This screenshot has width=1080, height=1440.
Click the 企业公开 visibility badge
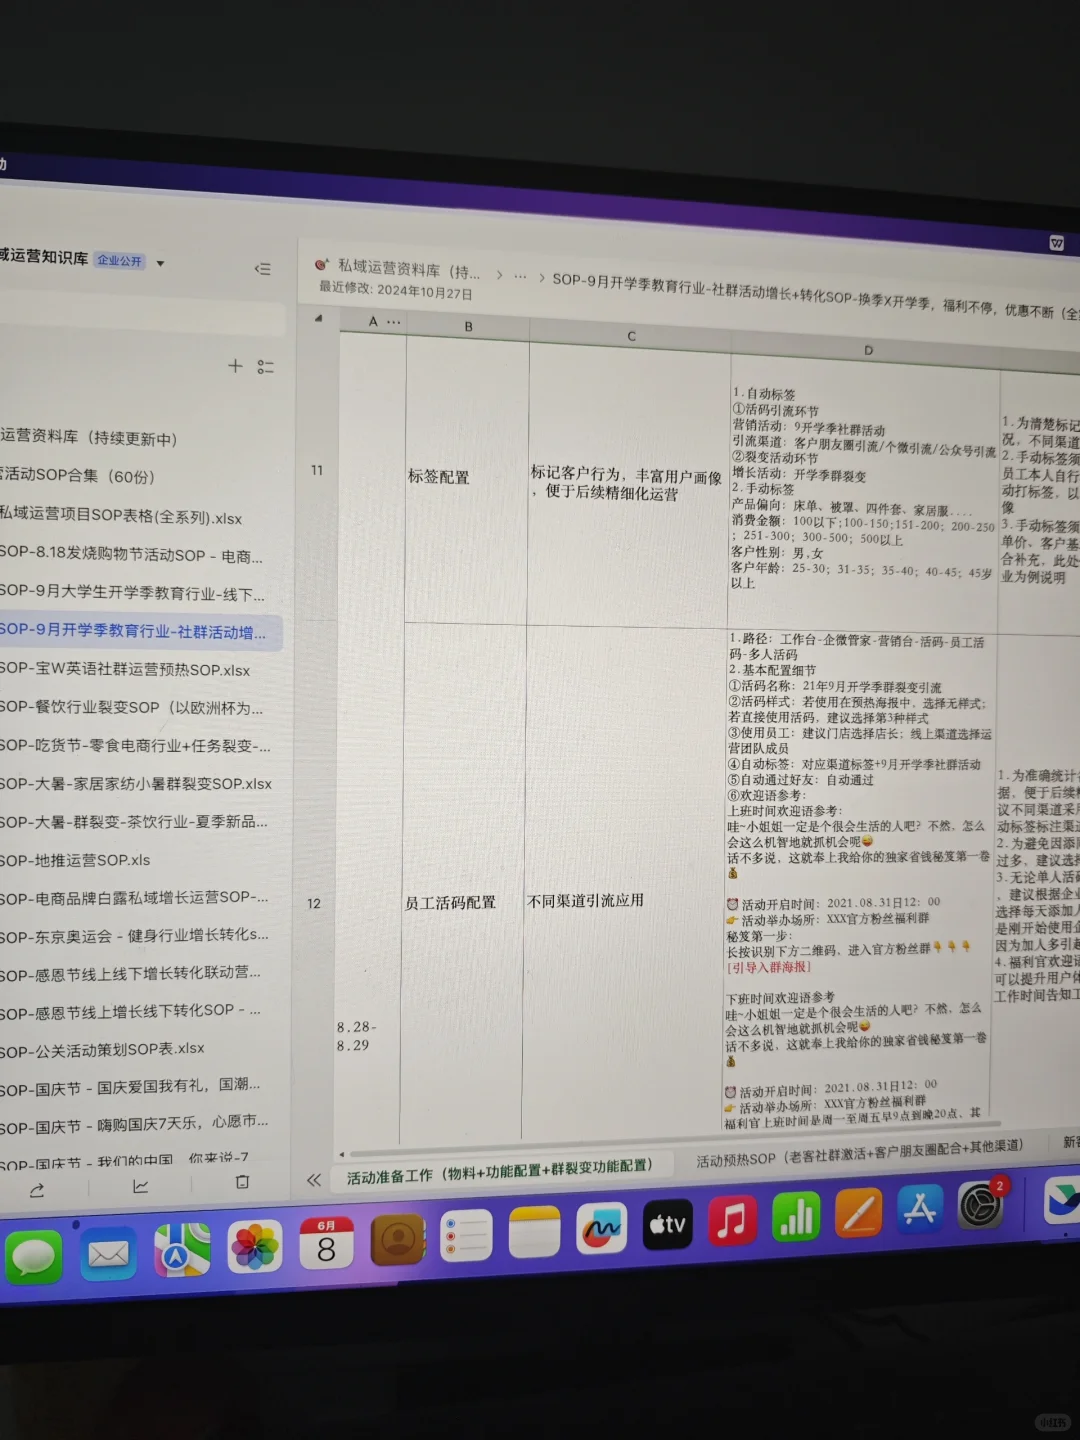(x=118, y=261)
